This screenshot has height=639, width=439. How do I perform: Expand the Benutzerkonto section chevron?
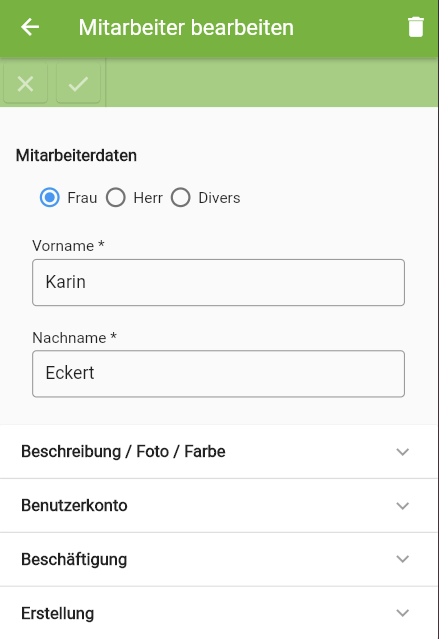tap(403, 505)
